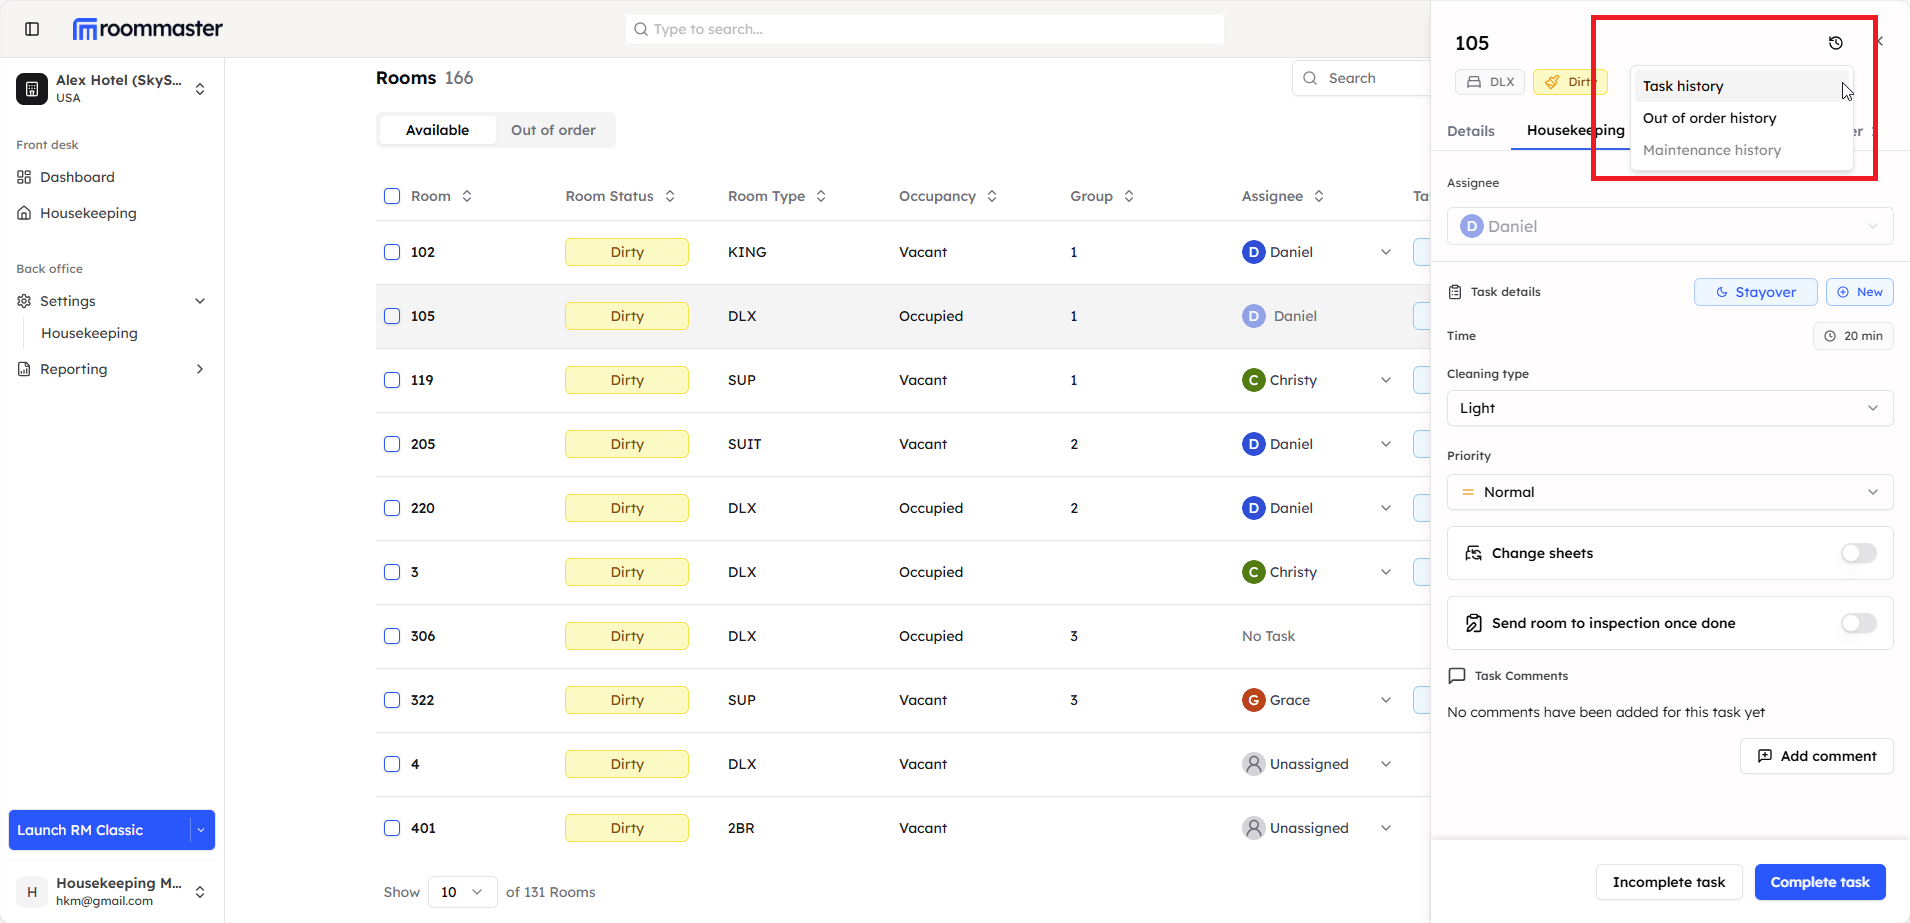Click Daniel's avatar icon in room 102 row
1910x923 pixels.
(x=1253, y=252)
